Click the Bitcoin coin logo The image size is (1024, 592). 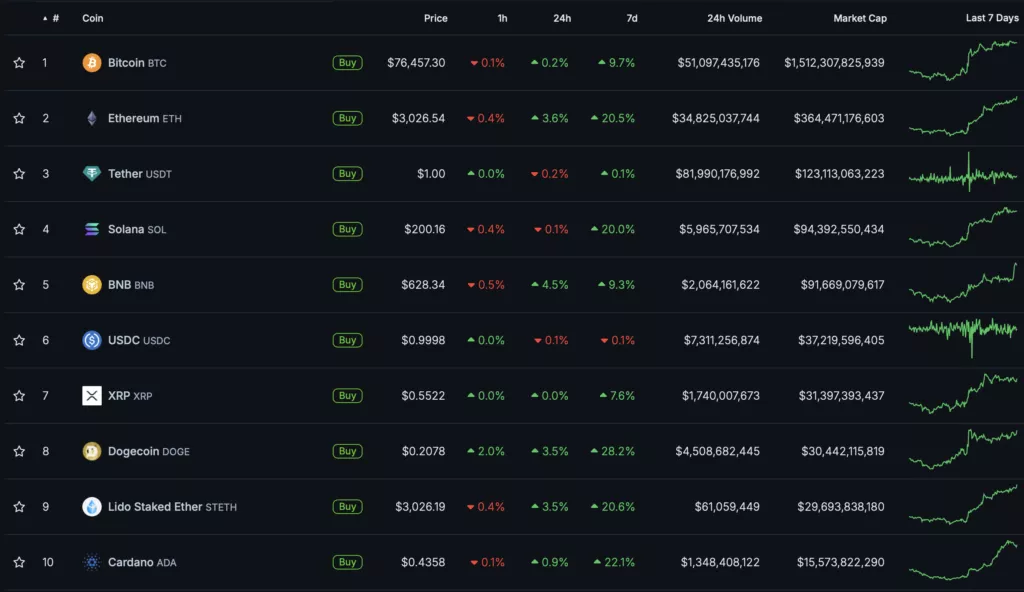[91, 63]
